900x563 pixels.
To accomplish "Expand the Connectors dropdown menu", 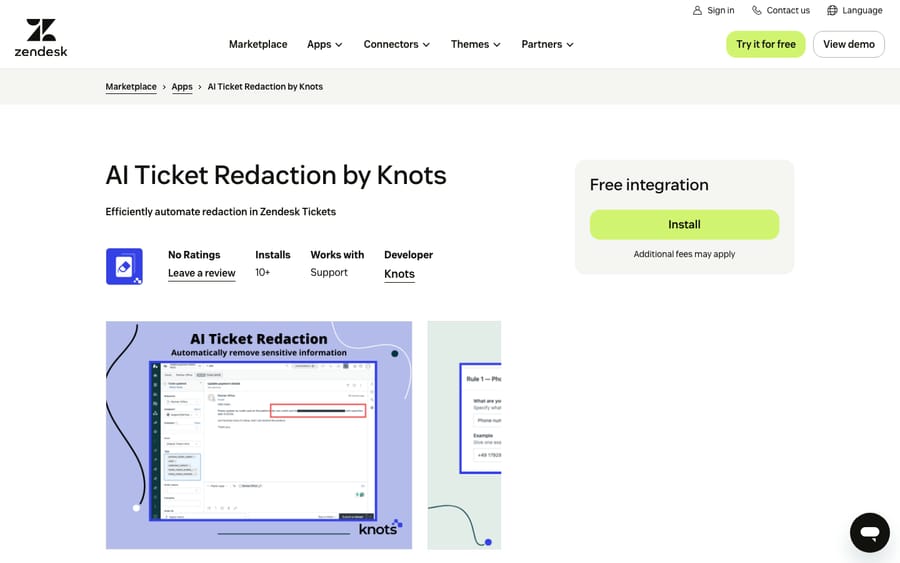I will [397, 44].
